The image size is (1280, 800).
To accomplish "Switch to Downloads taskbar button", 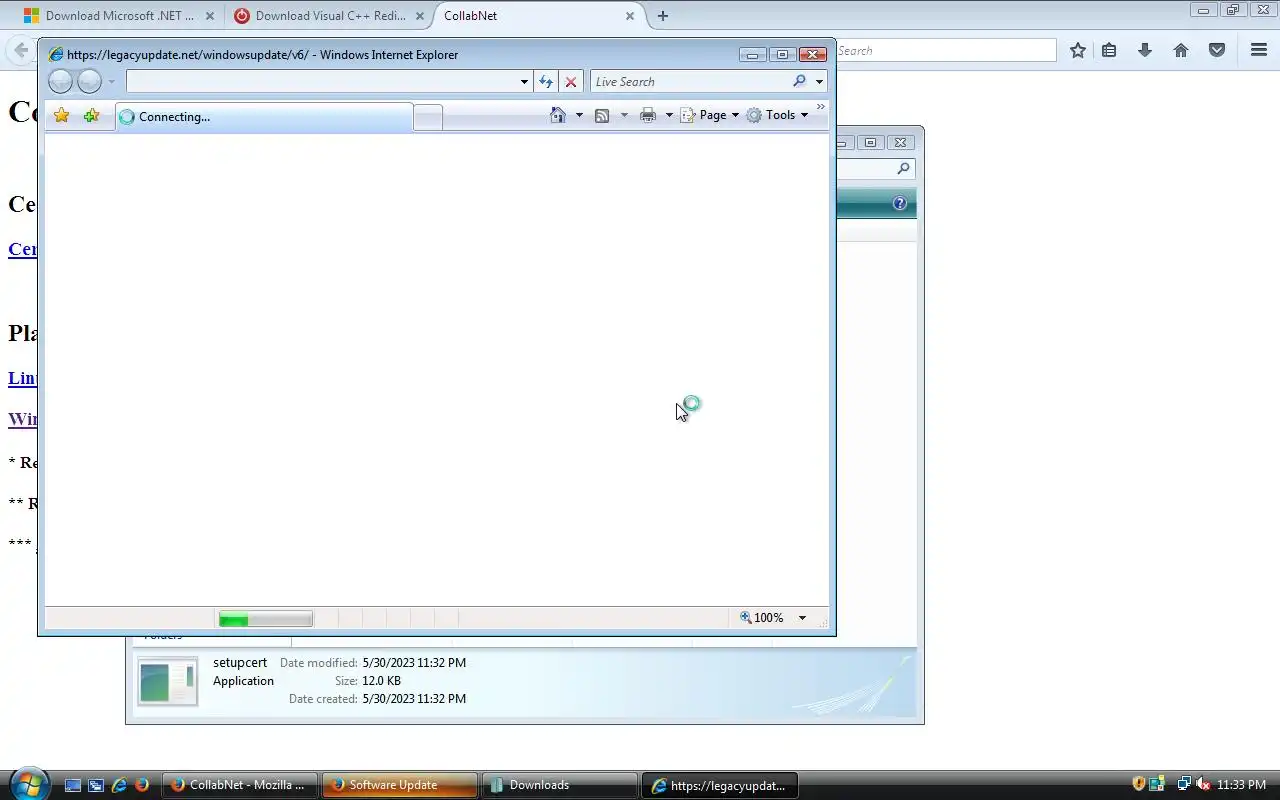I will coord(559,785).
